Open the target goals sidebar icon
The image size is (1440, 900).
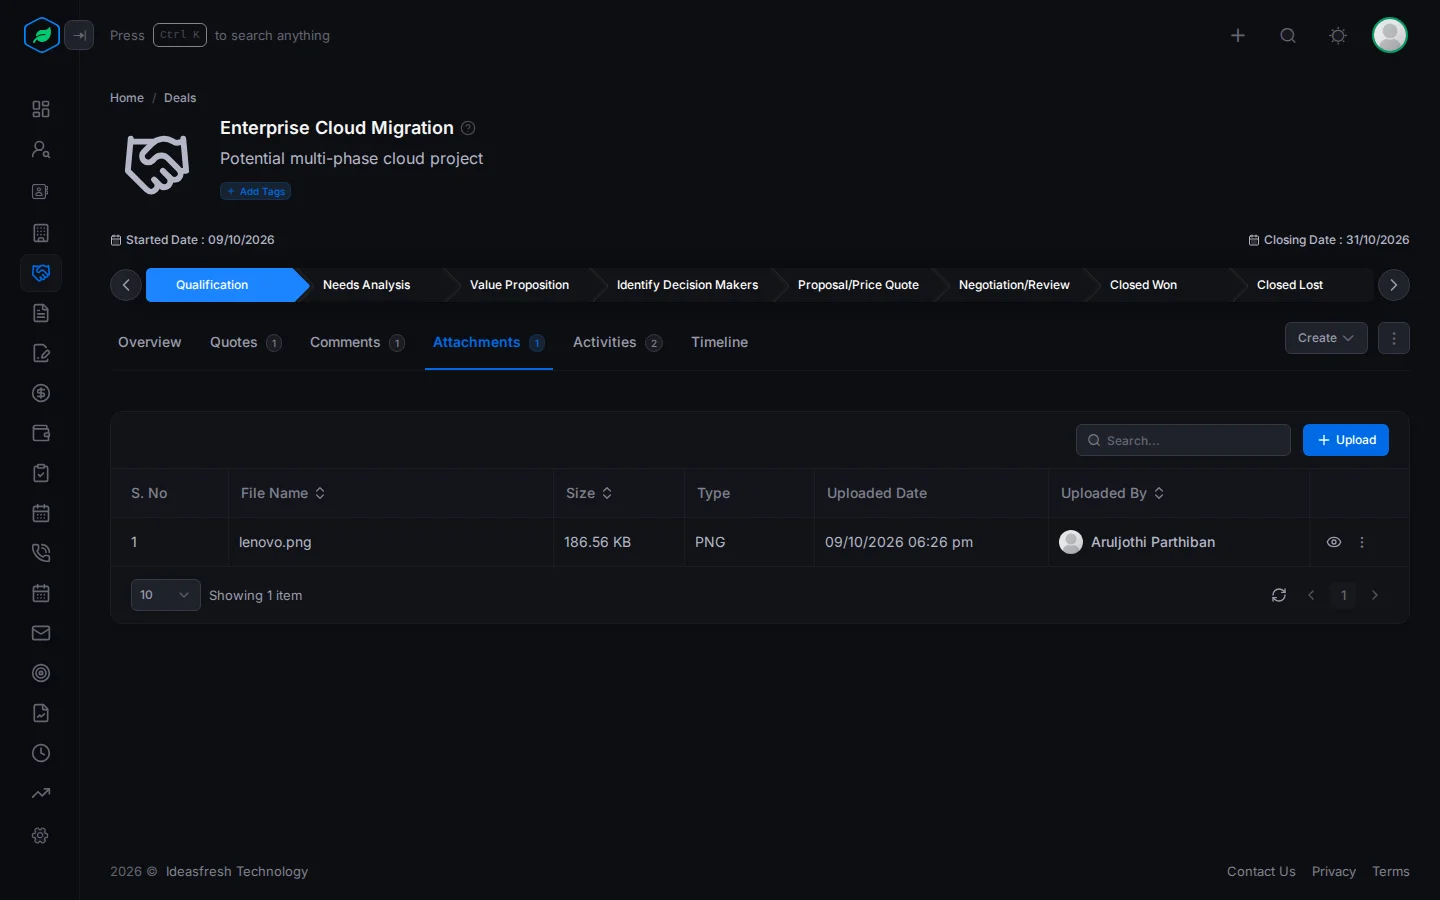(41, 673)
